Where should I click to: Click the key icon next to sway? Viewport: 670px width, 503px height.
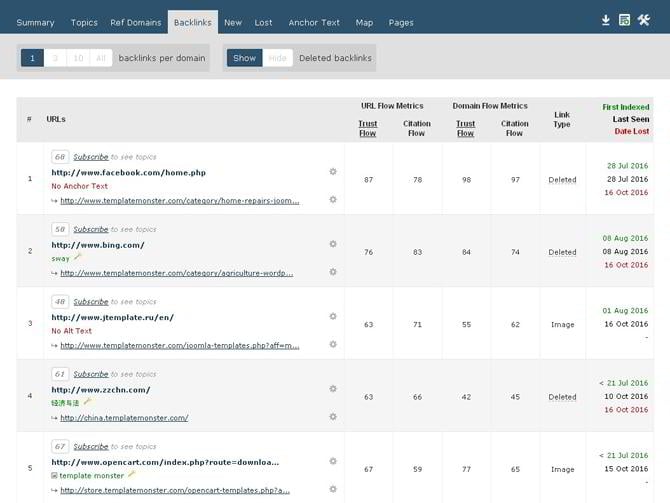(78, 257)
